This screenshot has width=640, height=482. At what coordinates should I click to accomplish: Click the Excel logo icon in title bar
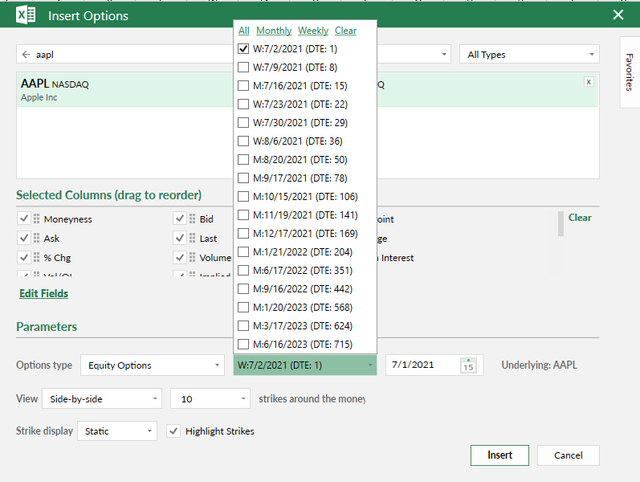[26, 16]
